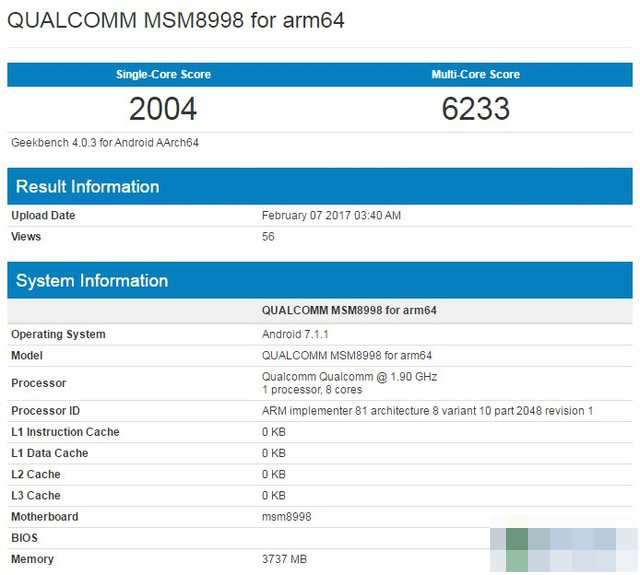
Task: Click the page title QUALCOMM MSM8998 for arm64
Action: pos(176,20)
